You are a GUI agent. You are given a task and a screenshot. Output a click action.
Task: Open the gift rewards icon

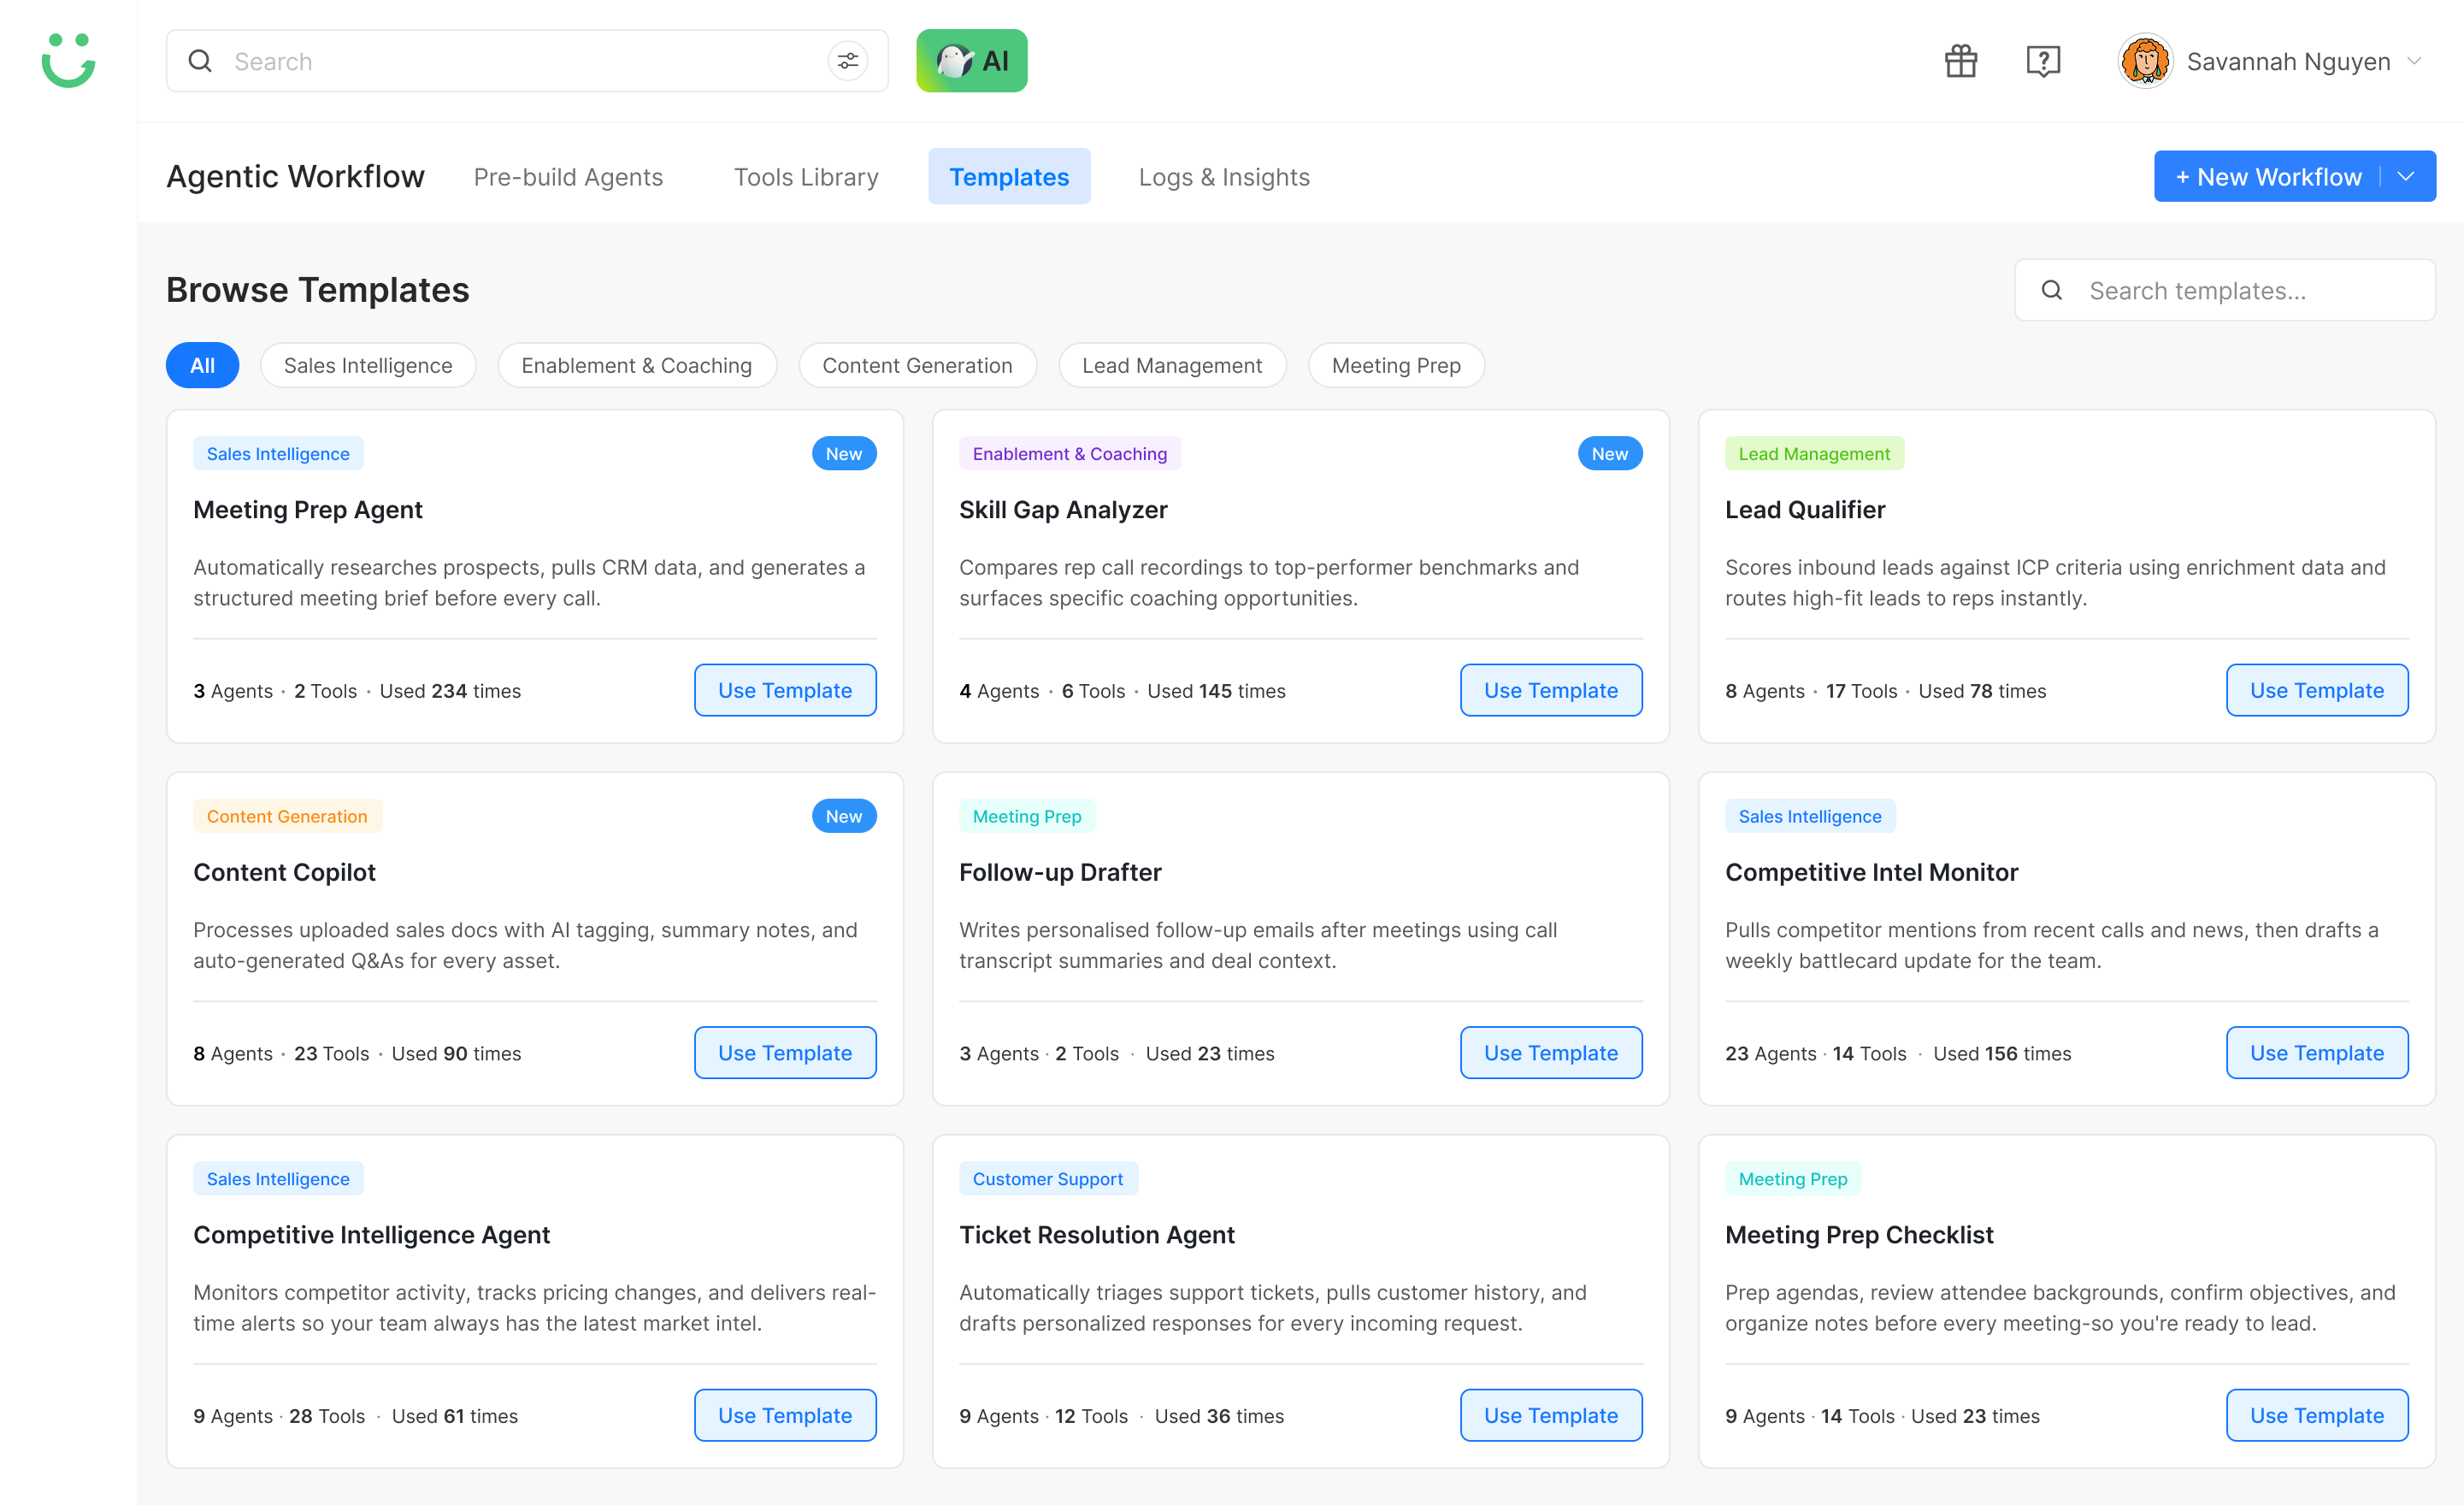(1960, 61)
